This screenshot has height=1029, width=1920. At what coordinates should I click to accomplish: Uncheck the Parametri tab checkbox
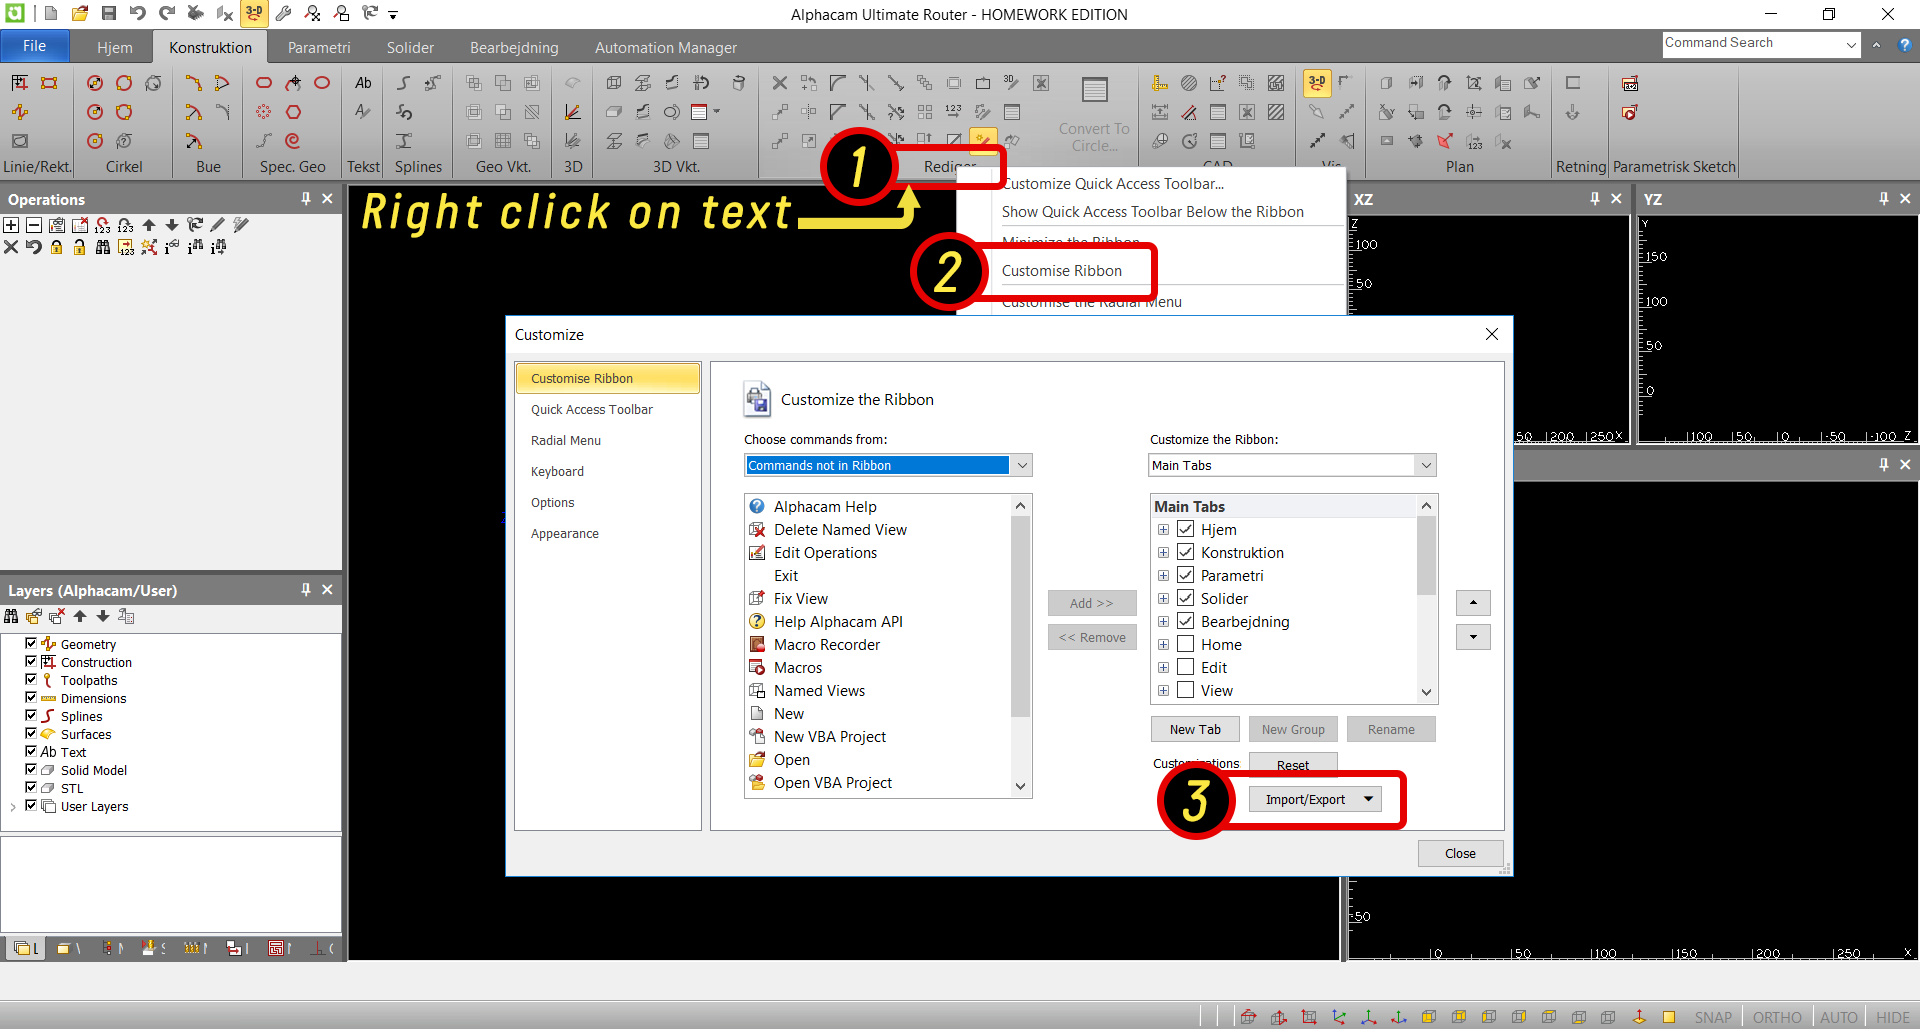(1186, 575)
